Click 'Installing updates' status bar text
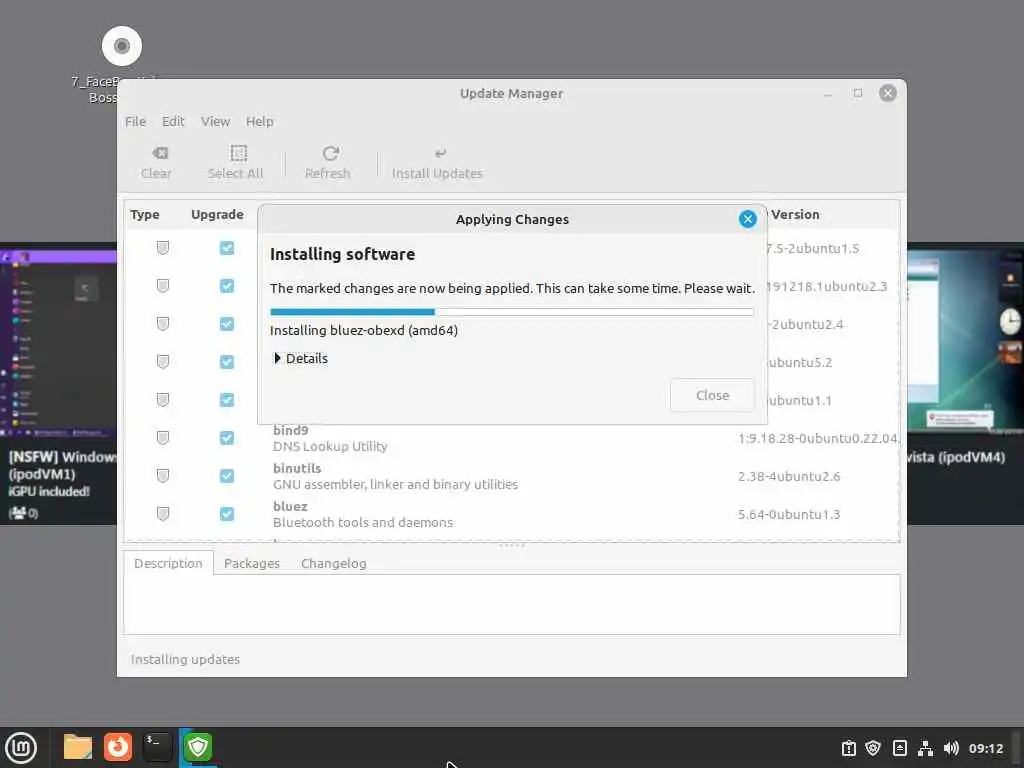The image size is (1024, 768). click(185, 660)
